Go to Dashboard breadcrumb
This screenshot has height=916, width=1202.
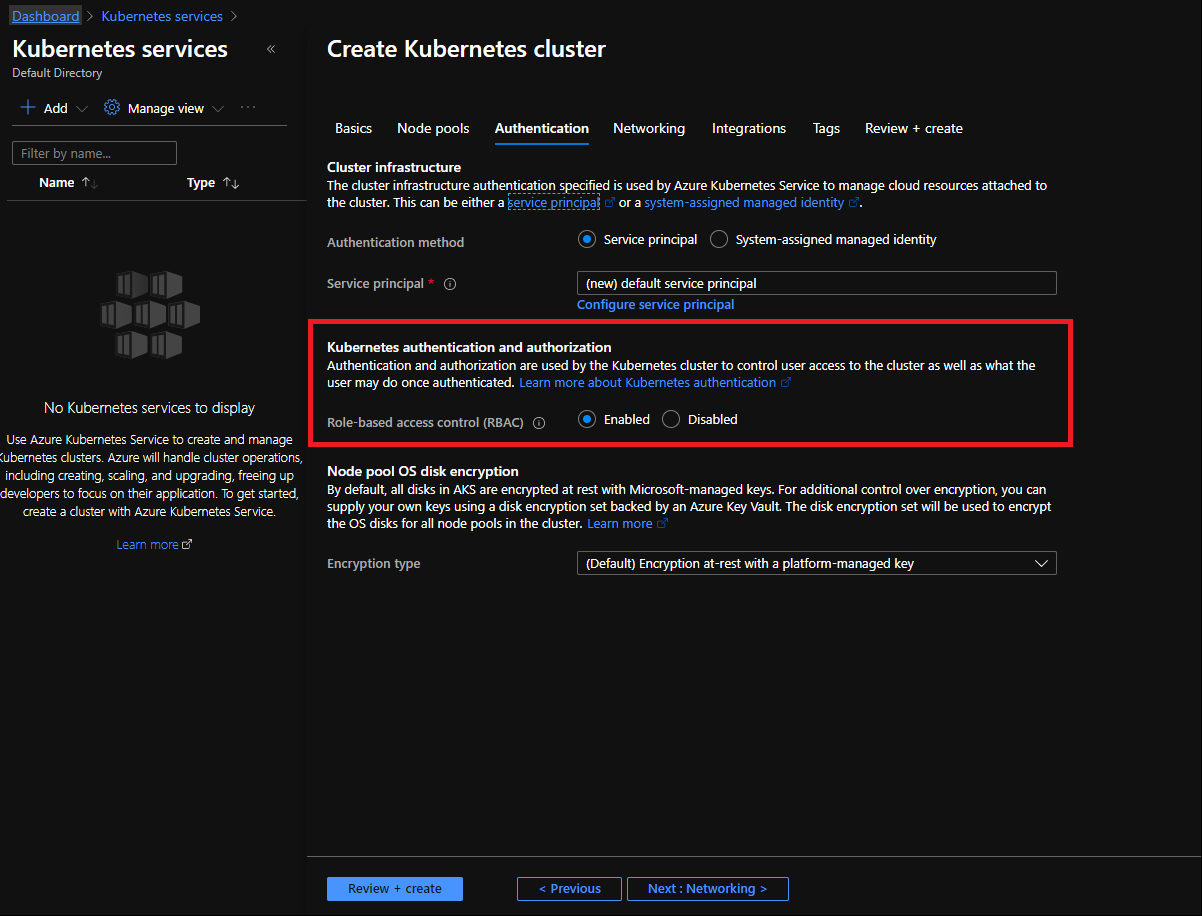45,16
